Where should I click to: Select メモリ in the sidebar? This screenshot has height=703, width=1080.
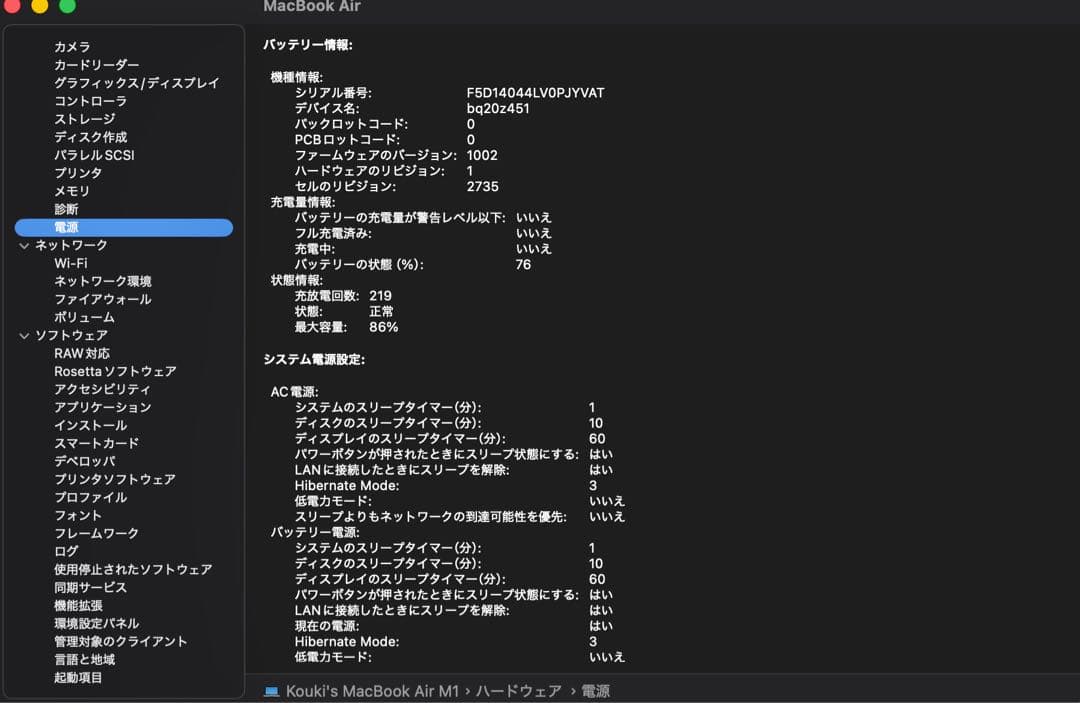click(x=72, y=191)
